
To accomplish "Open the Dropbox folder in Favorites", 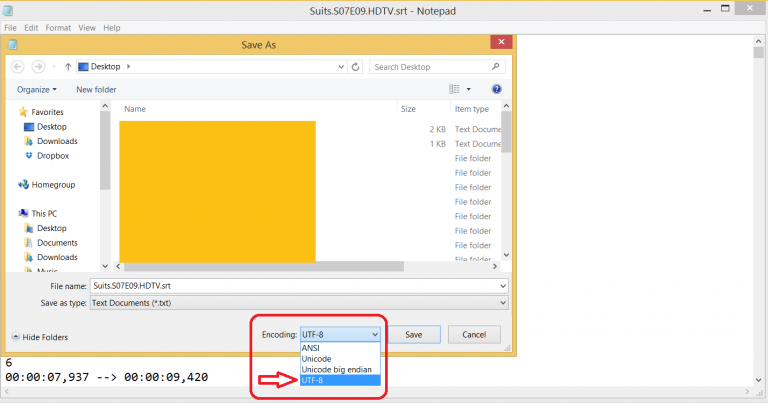I will (53, 156).
